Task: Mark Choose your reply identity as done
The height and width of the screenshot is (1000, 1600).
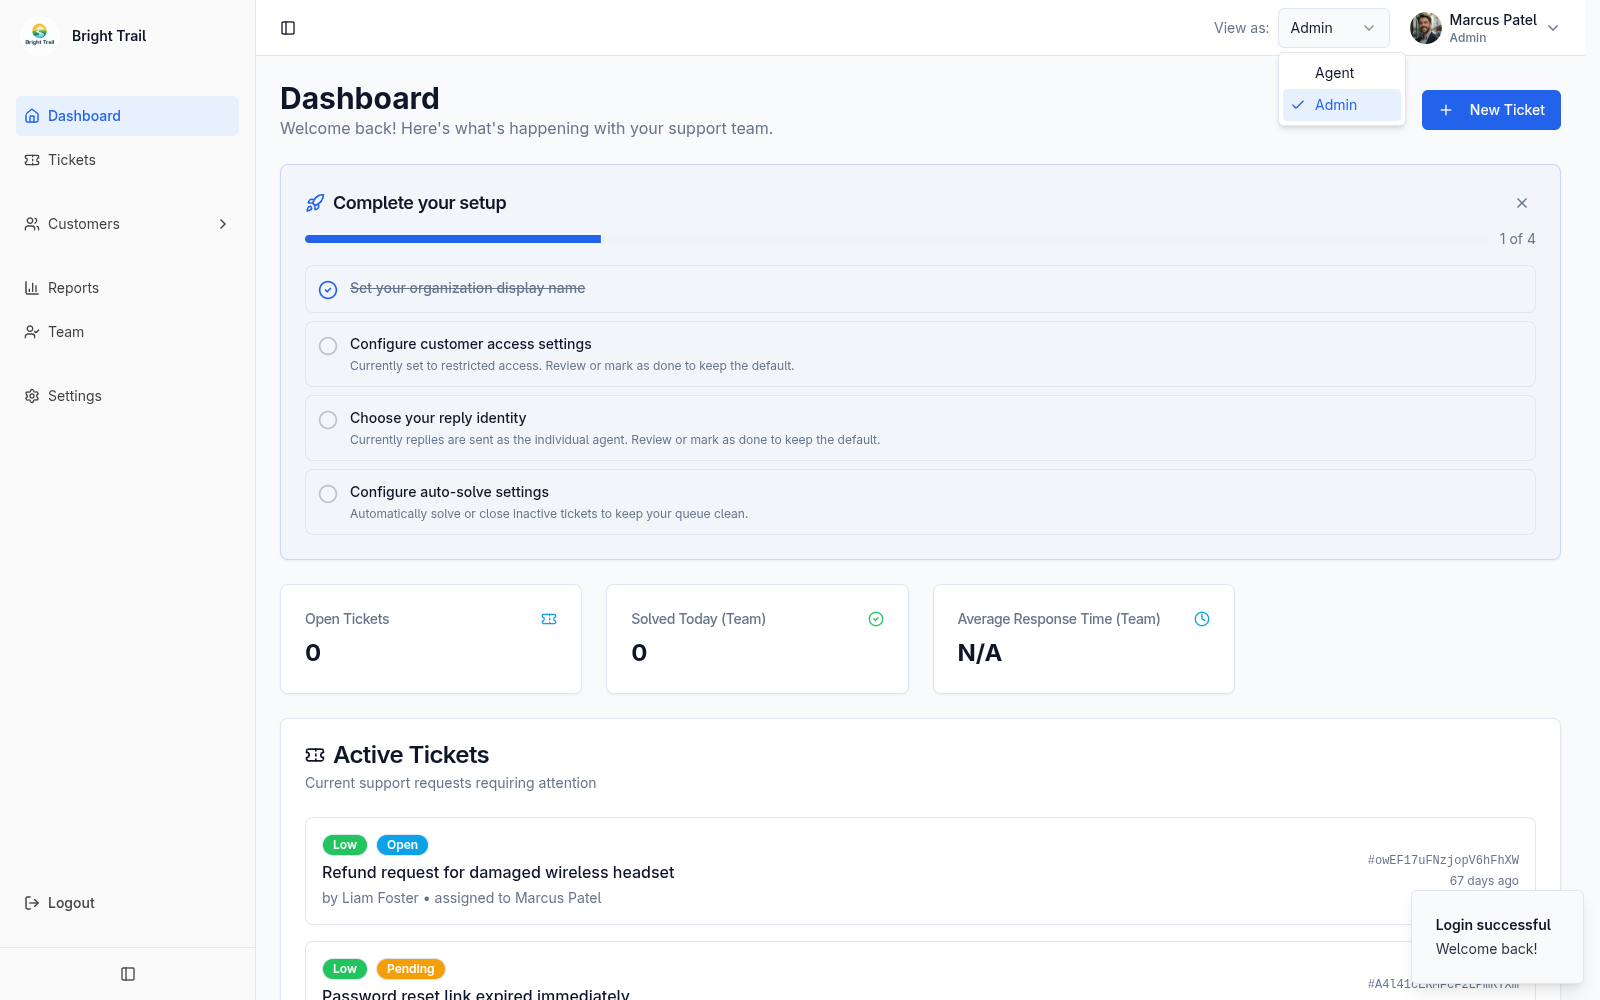Action: (x=328, y=420)
